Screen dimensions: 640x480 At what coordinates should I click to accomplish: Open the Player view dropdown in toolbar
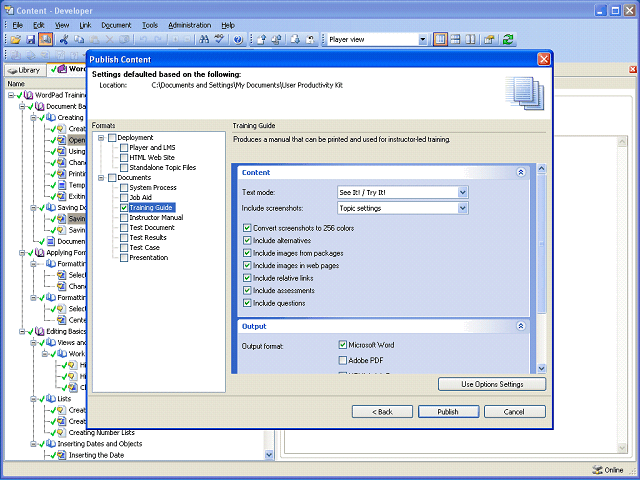pyautogui.click(x=422, y=40)
